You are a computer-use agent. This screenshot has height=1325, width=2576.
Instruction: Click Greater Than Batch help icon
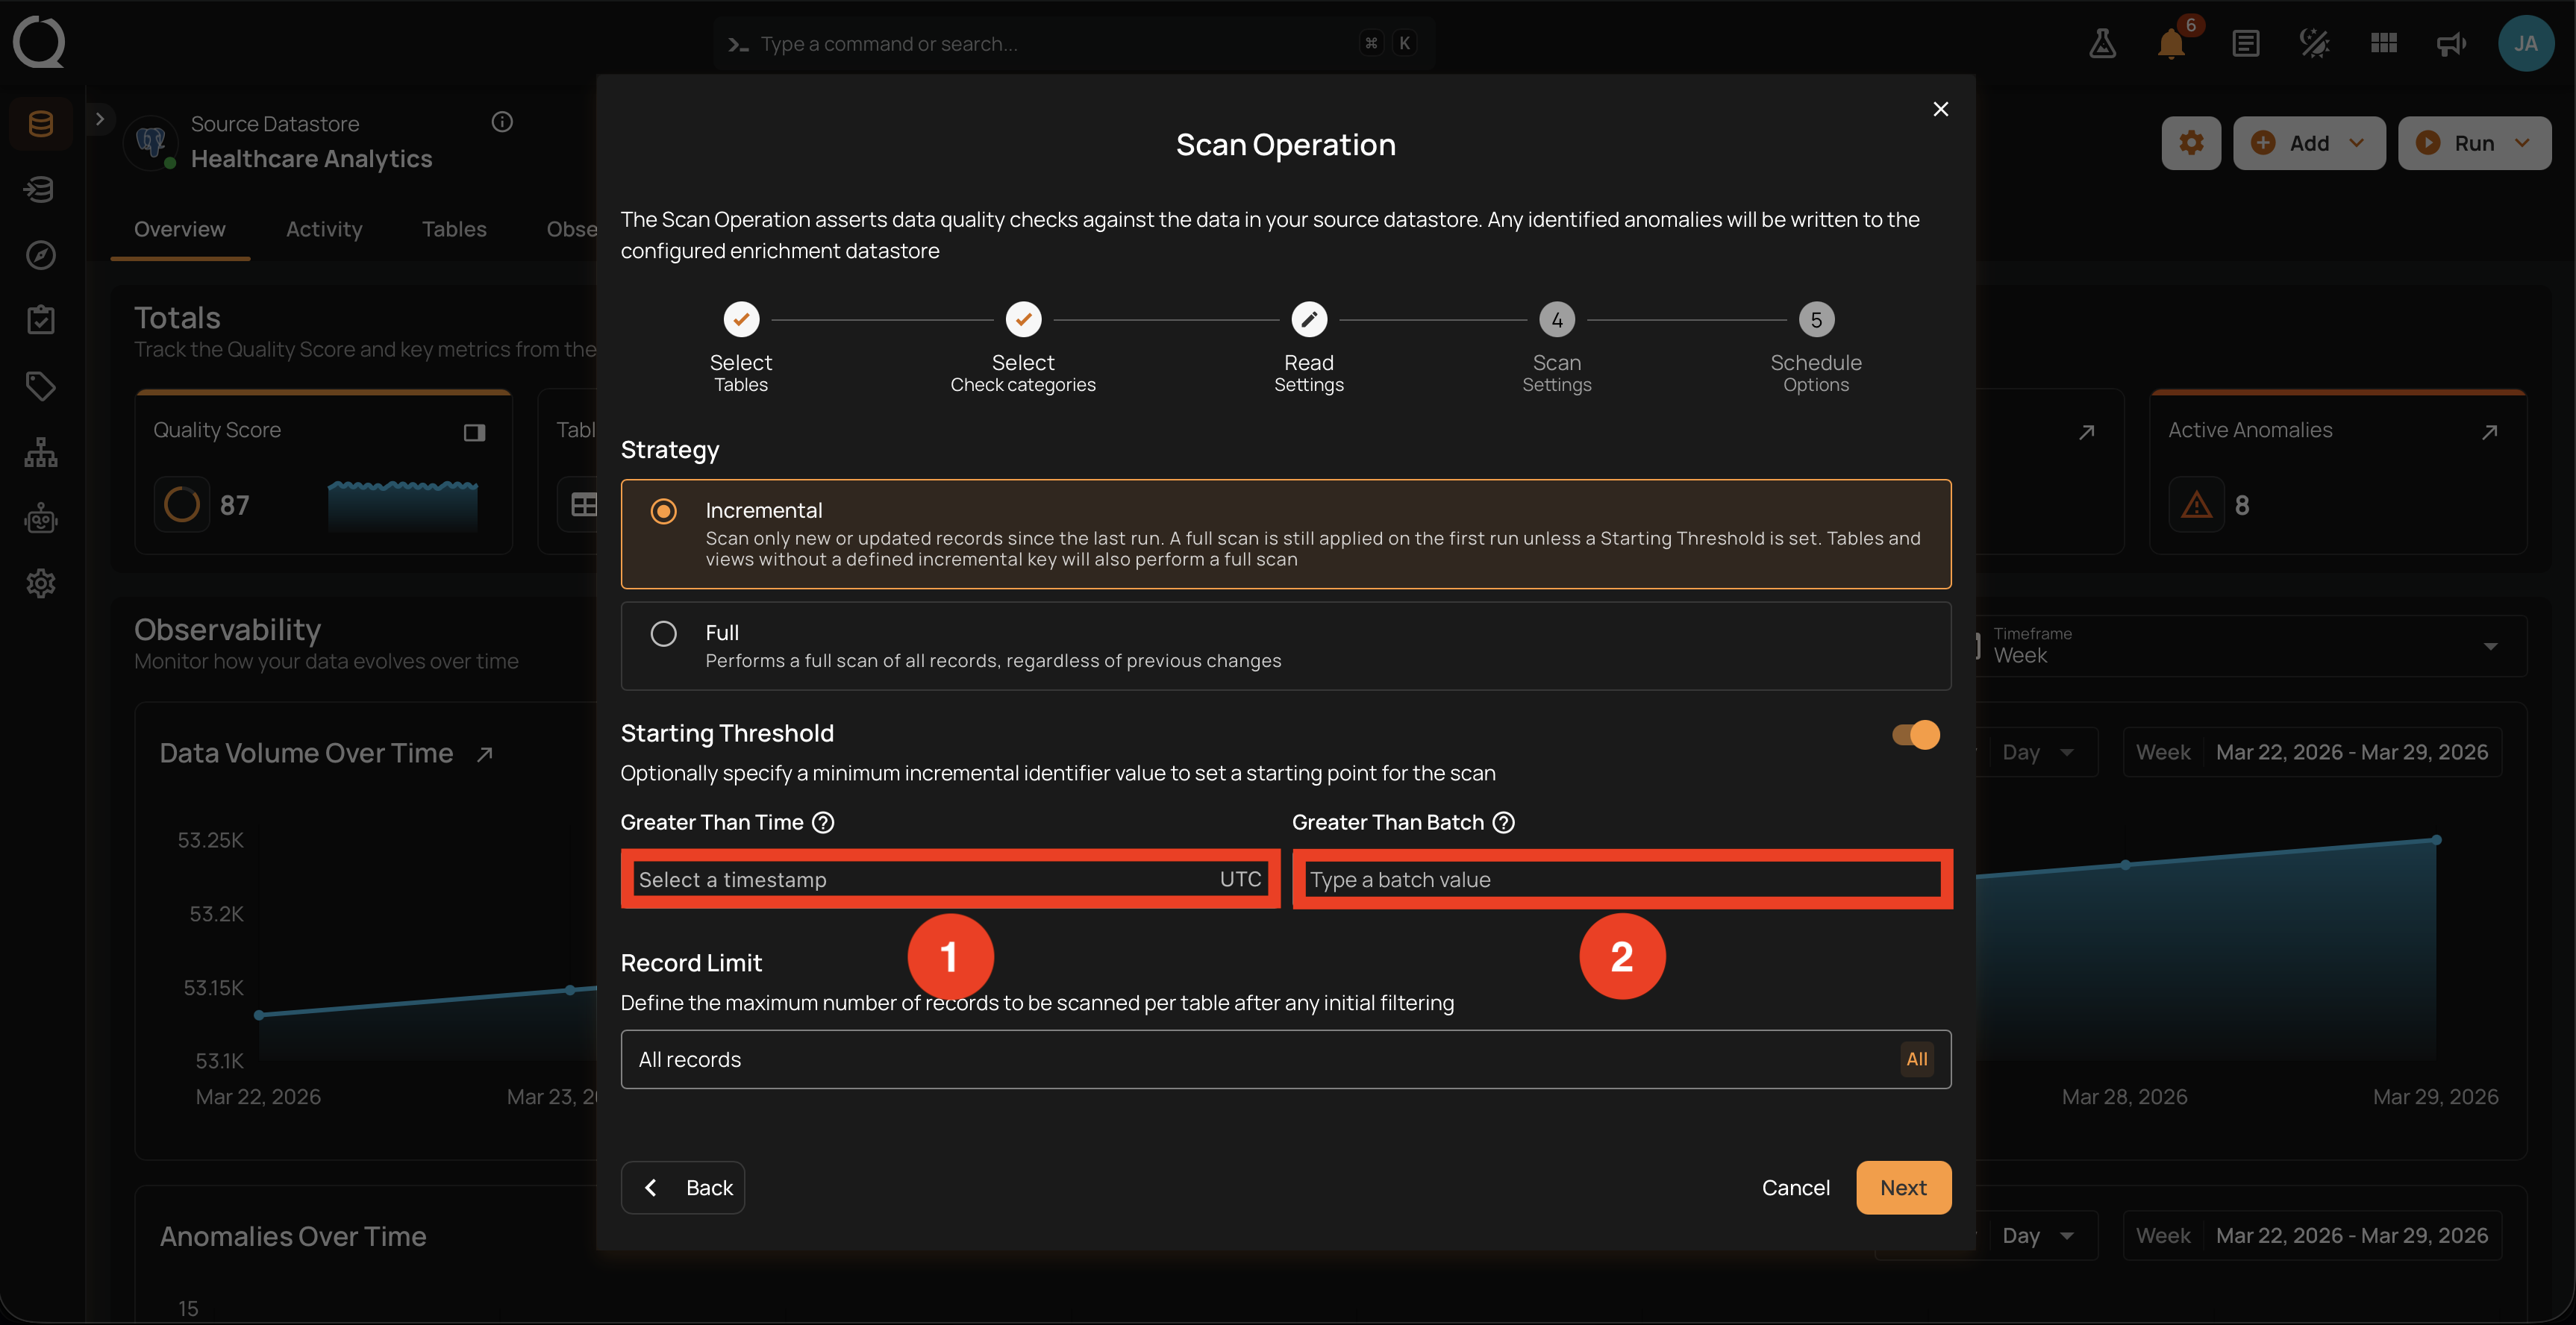point(1503,822)
